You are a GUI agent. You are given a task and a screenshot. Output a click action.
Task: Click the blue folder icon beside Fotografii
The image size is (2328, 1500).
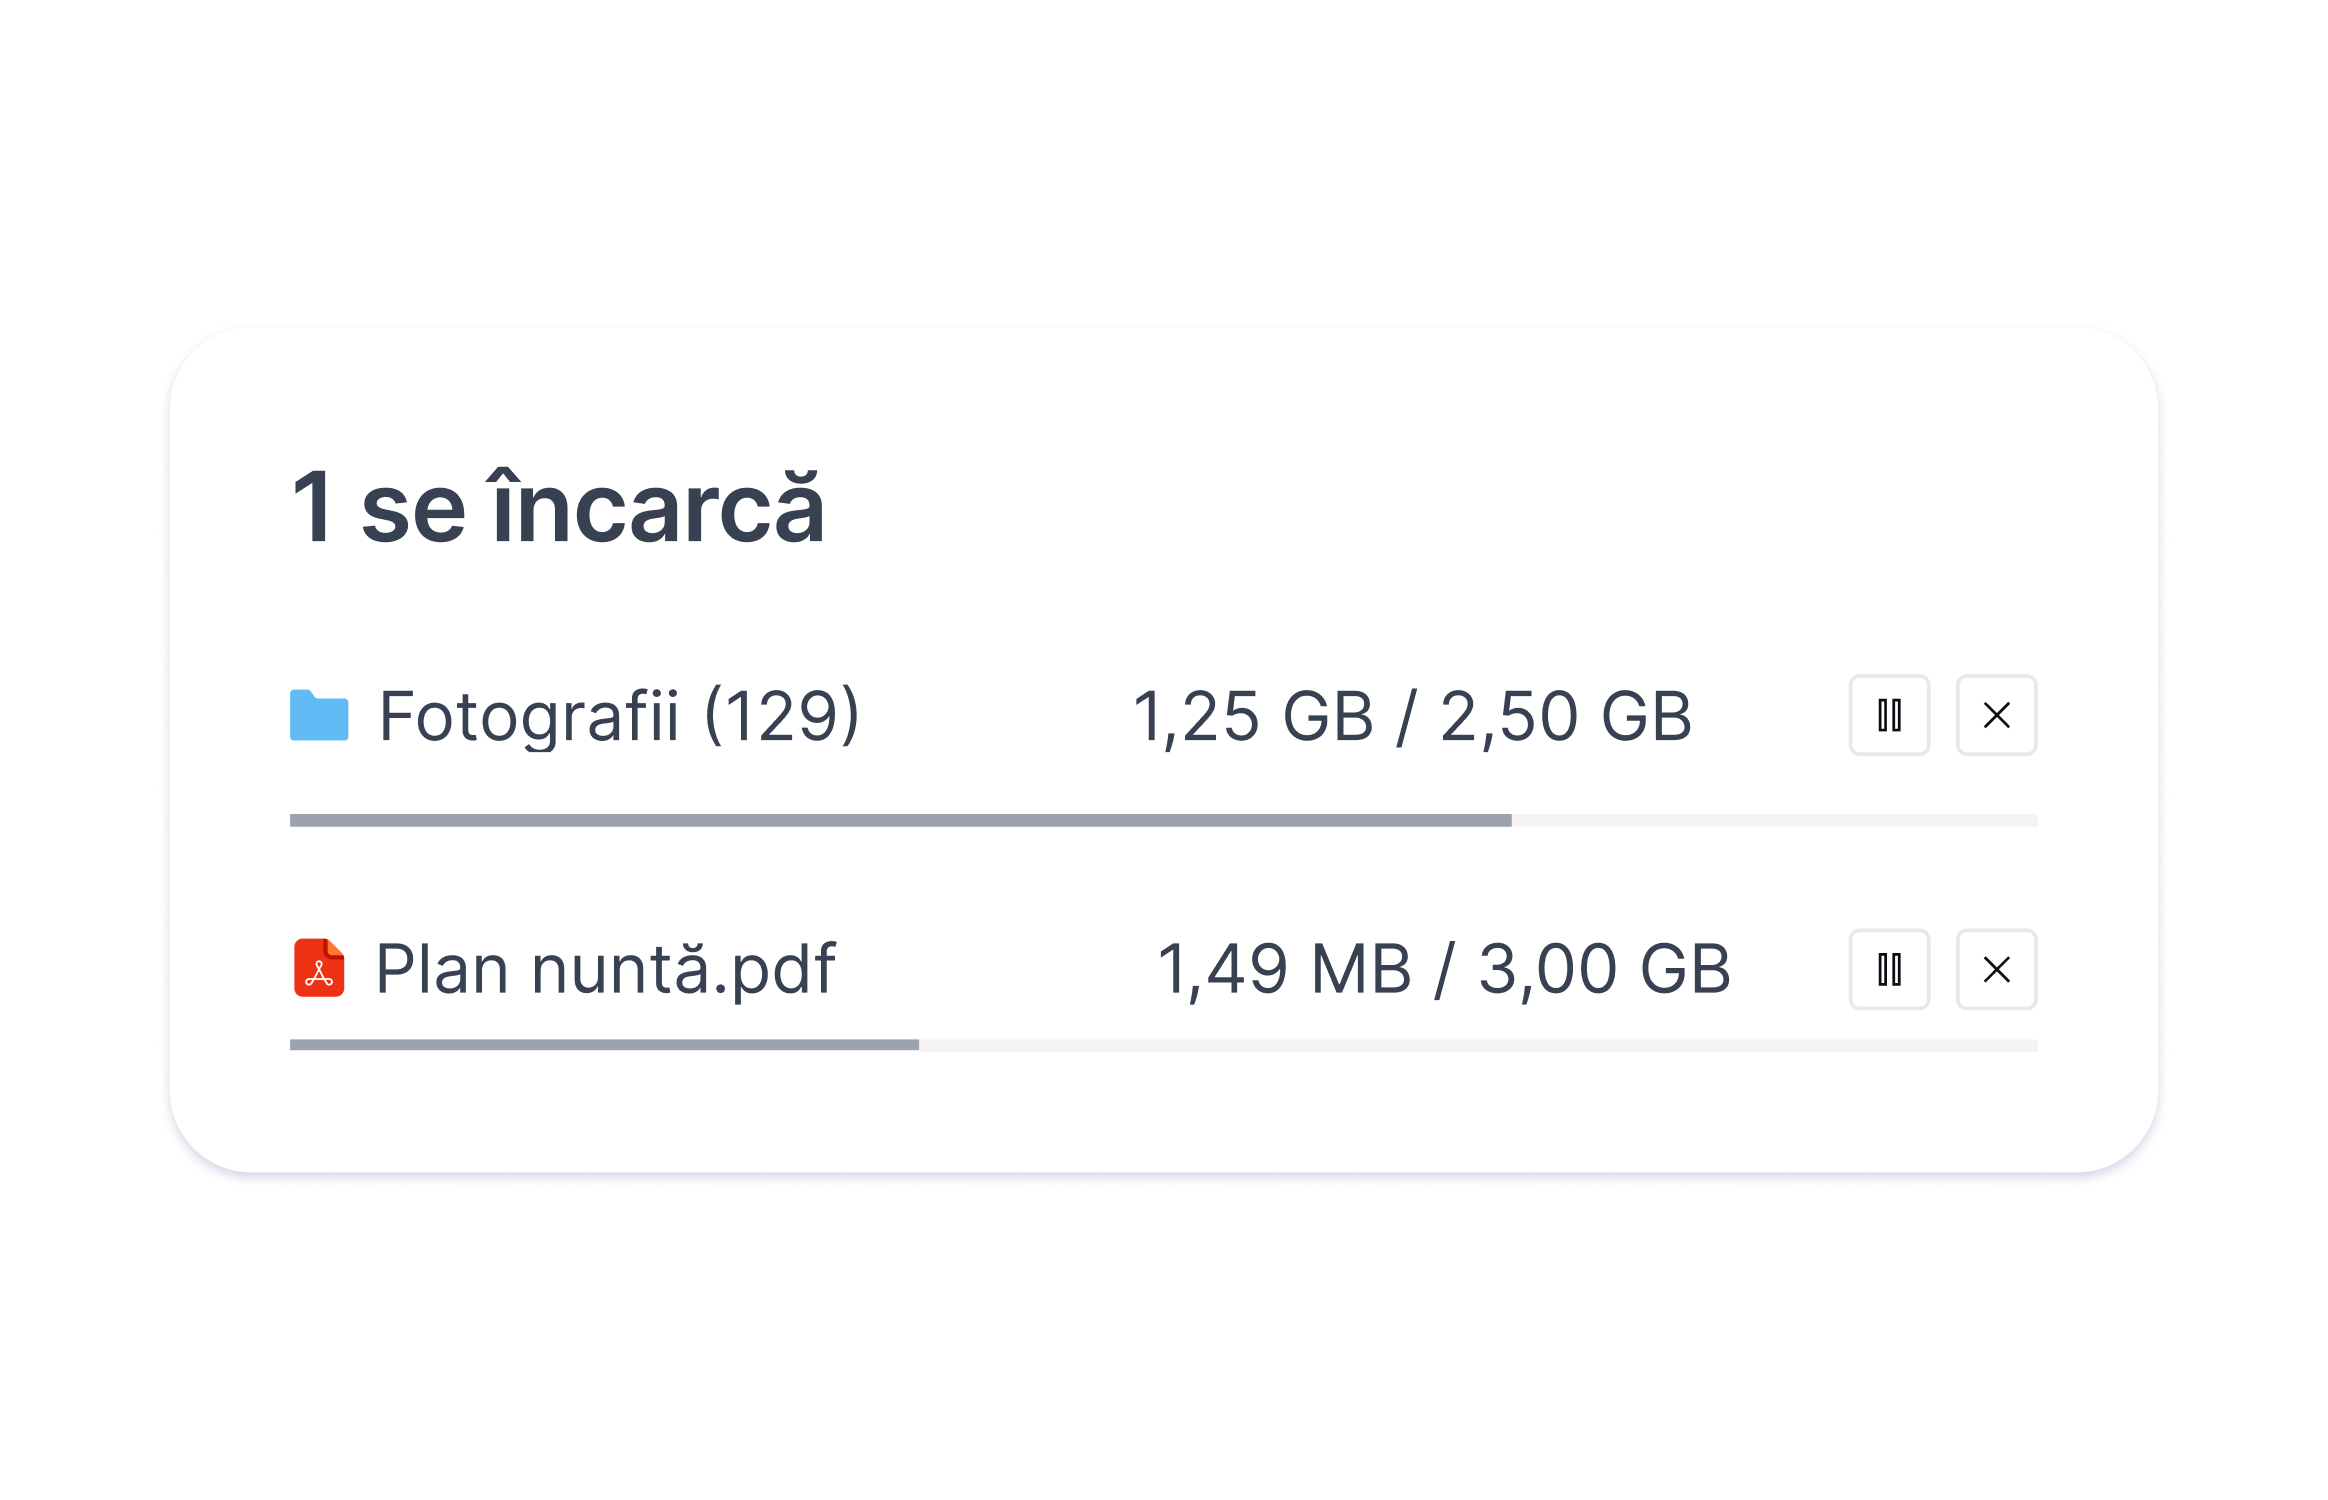pos(319,715)
